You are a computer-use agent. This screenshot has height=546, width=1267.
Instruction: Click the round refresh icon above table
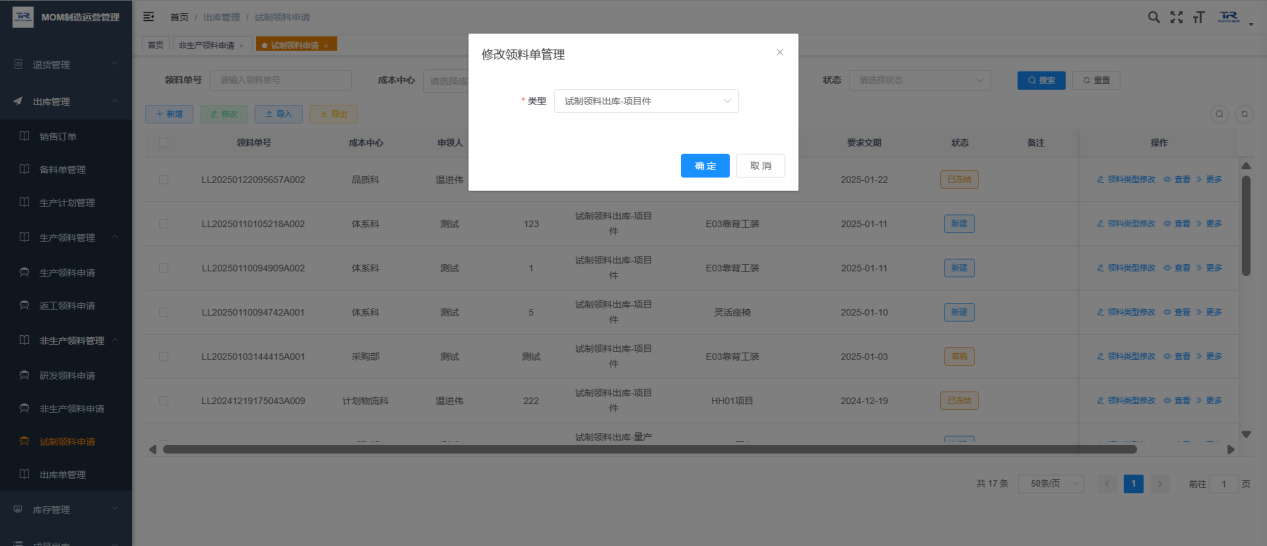[1244, 114]
